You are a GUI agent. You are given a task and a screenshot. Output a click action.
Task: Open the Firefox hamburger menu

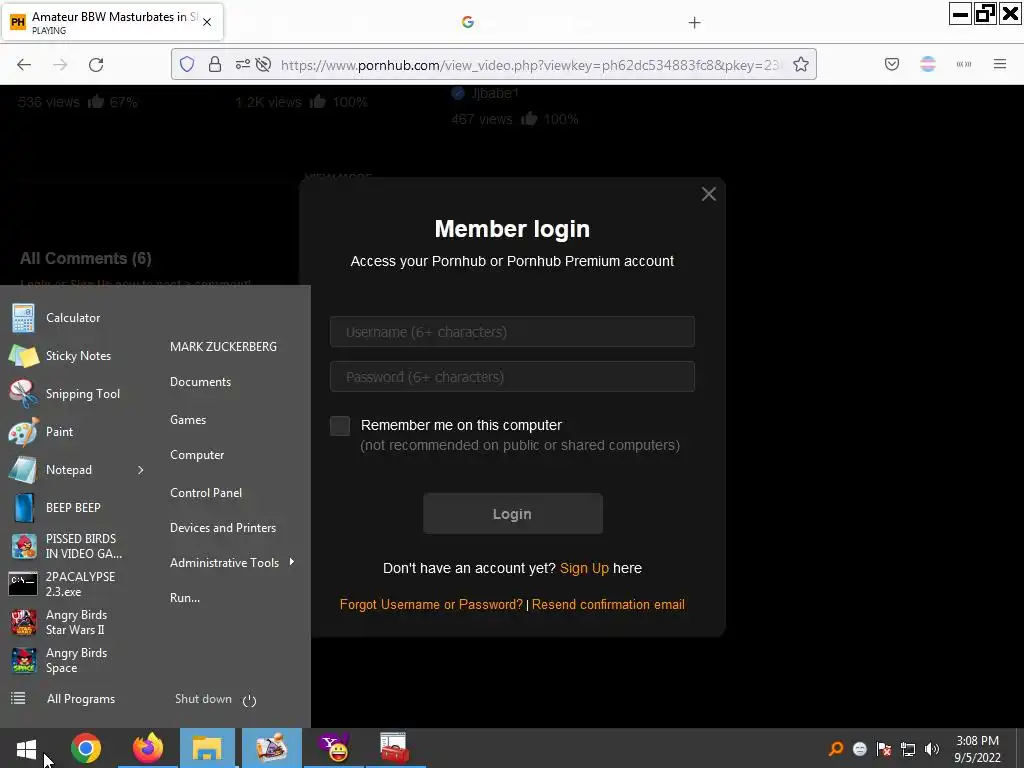click(x=1000, y=64)
